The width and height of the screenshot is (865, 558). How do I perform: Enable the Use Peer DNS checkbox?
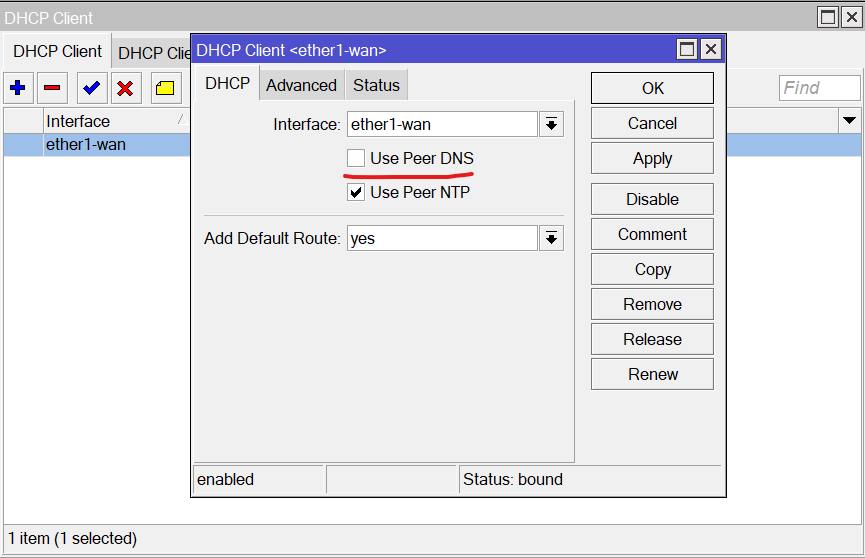click(356, 158)
